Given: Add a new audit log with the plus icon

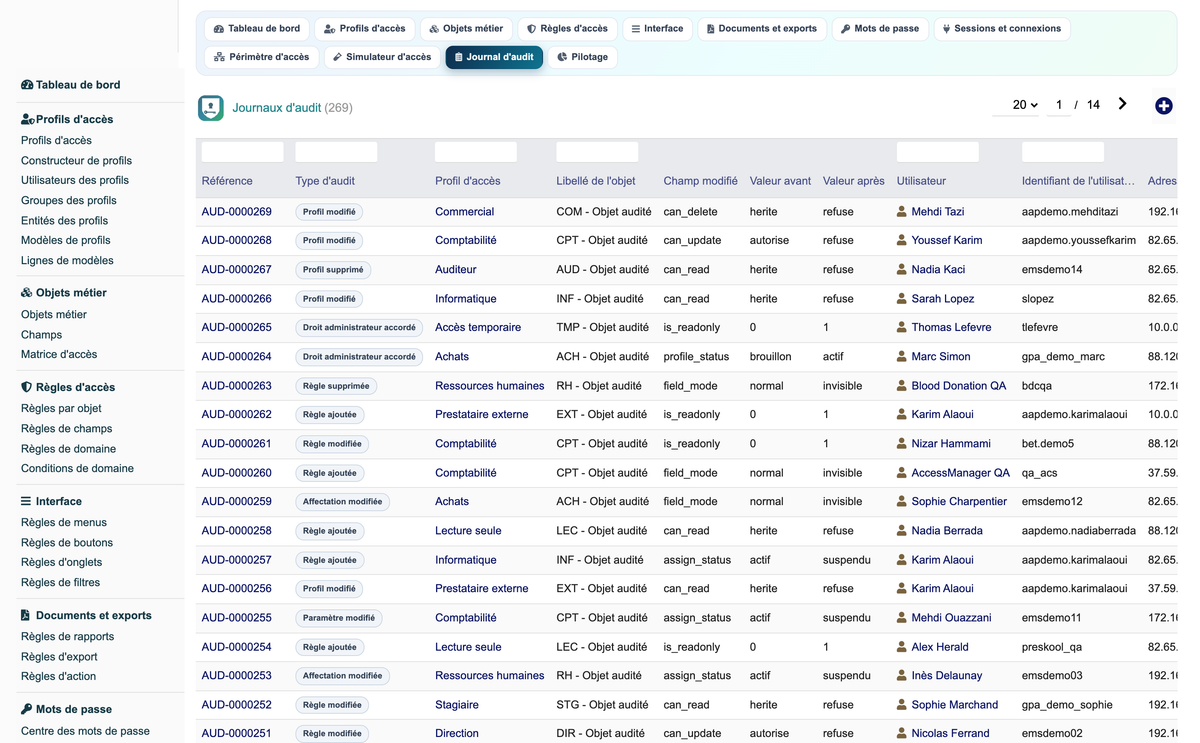Looking at the screenshot, I should [x=1163, y=106].
